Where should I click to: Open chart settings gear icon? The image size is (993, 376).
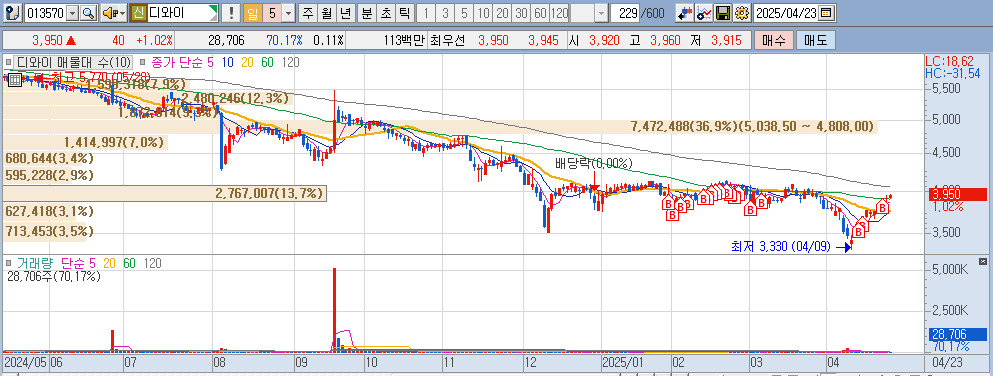pyautogui.click(x=742, y=13)
